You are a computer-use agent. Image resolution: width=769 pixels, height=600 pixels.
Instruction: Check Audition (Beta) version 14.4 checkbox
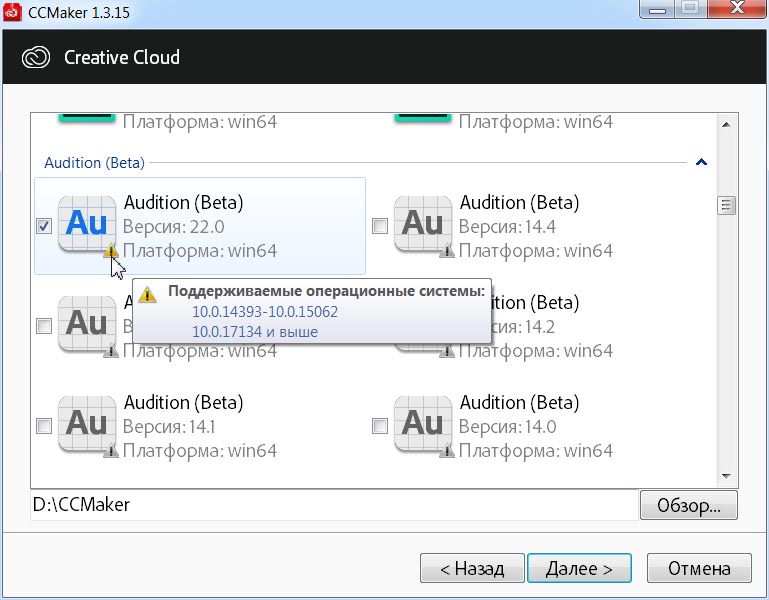pos(380,226)
